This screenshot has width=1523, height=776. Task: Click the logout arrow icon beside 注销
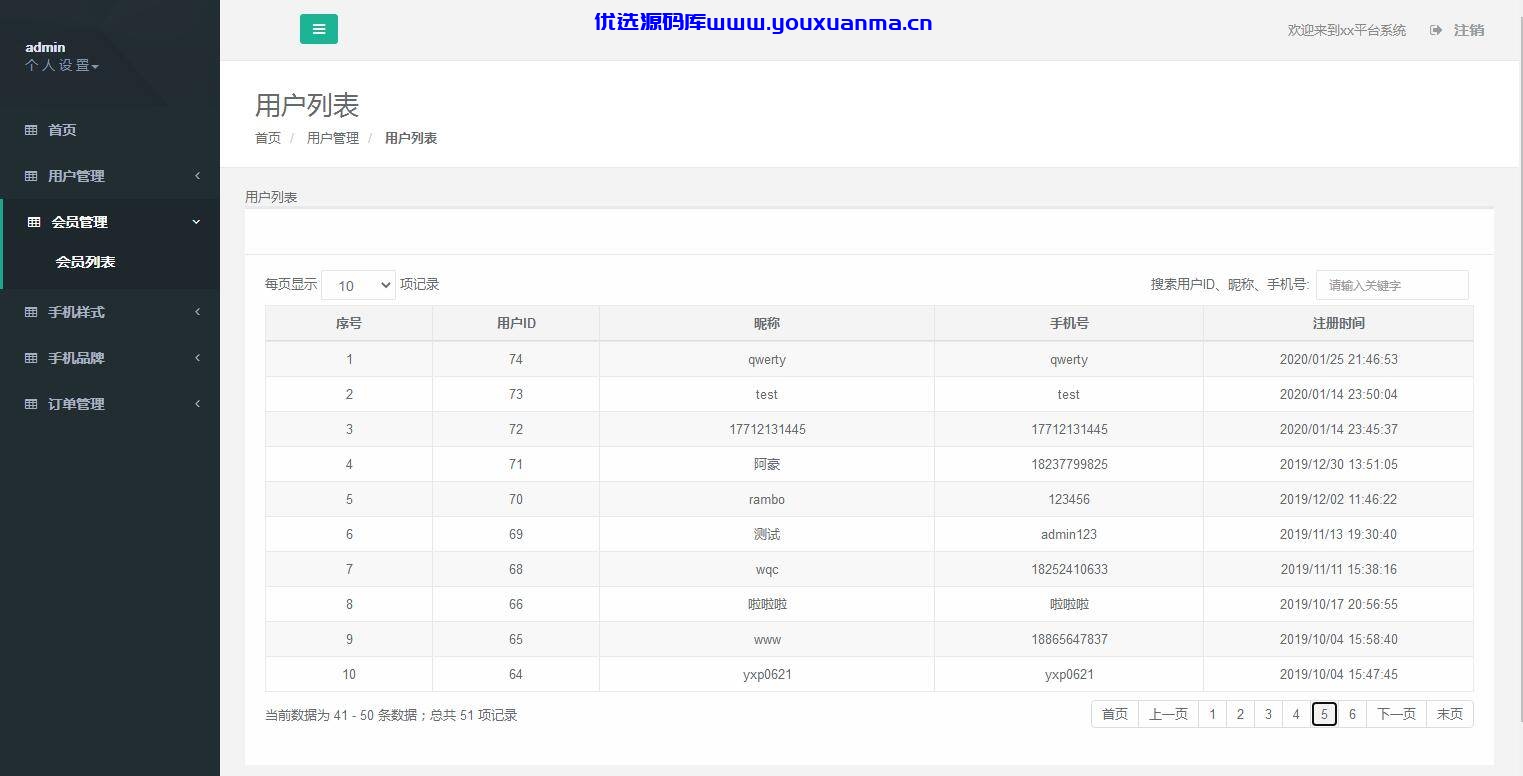pos(1436,30)
